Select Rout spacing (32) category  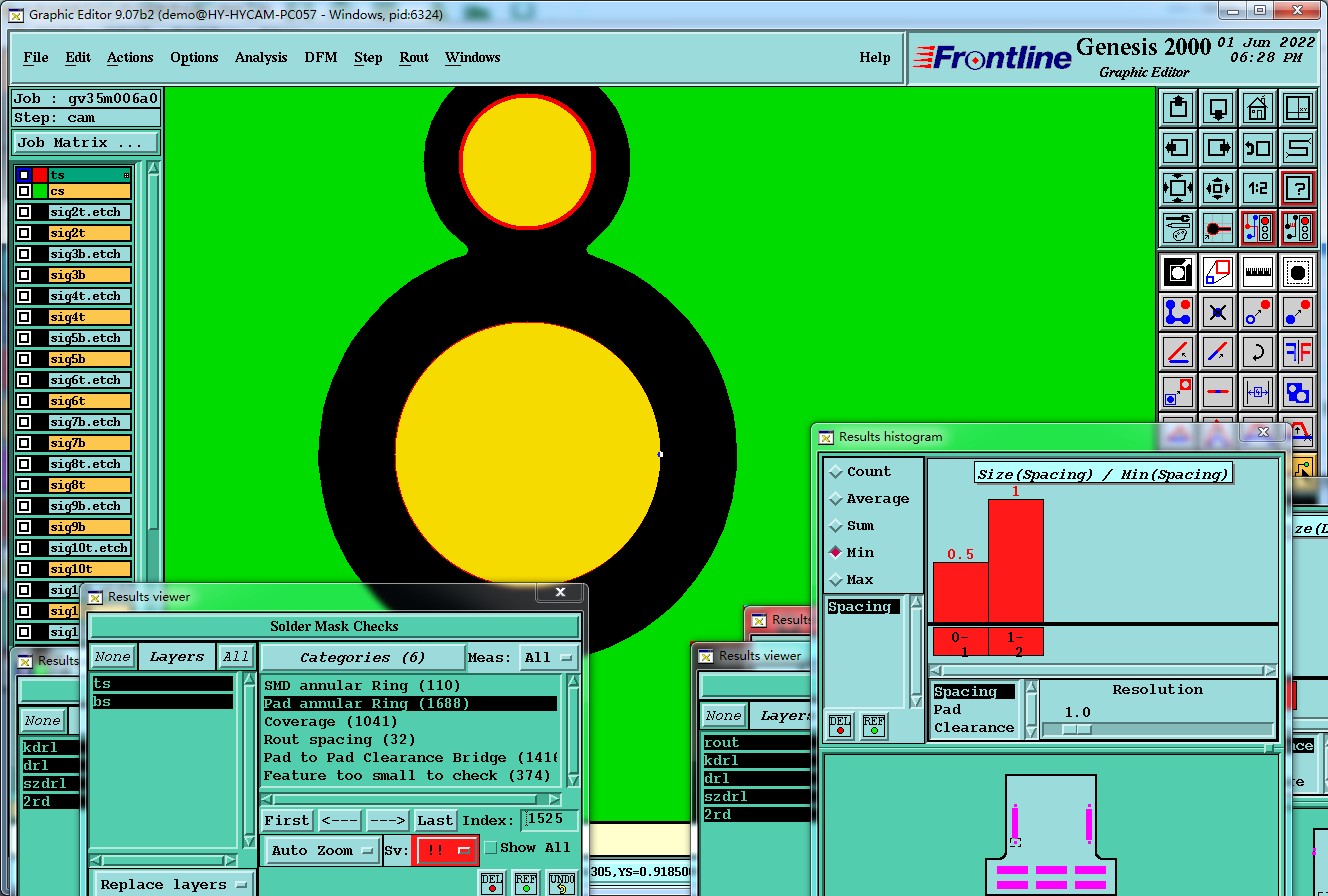point(339,740)
